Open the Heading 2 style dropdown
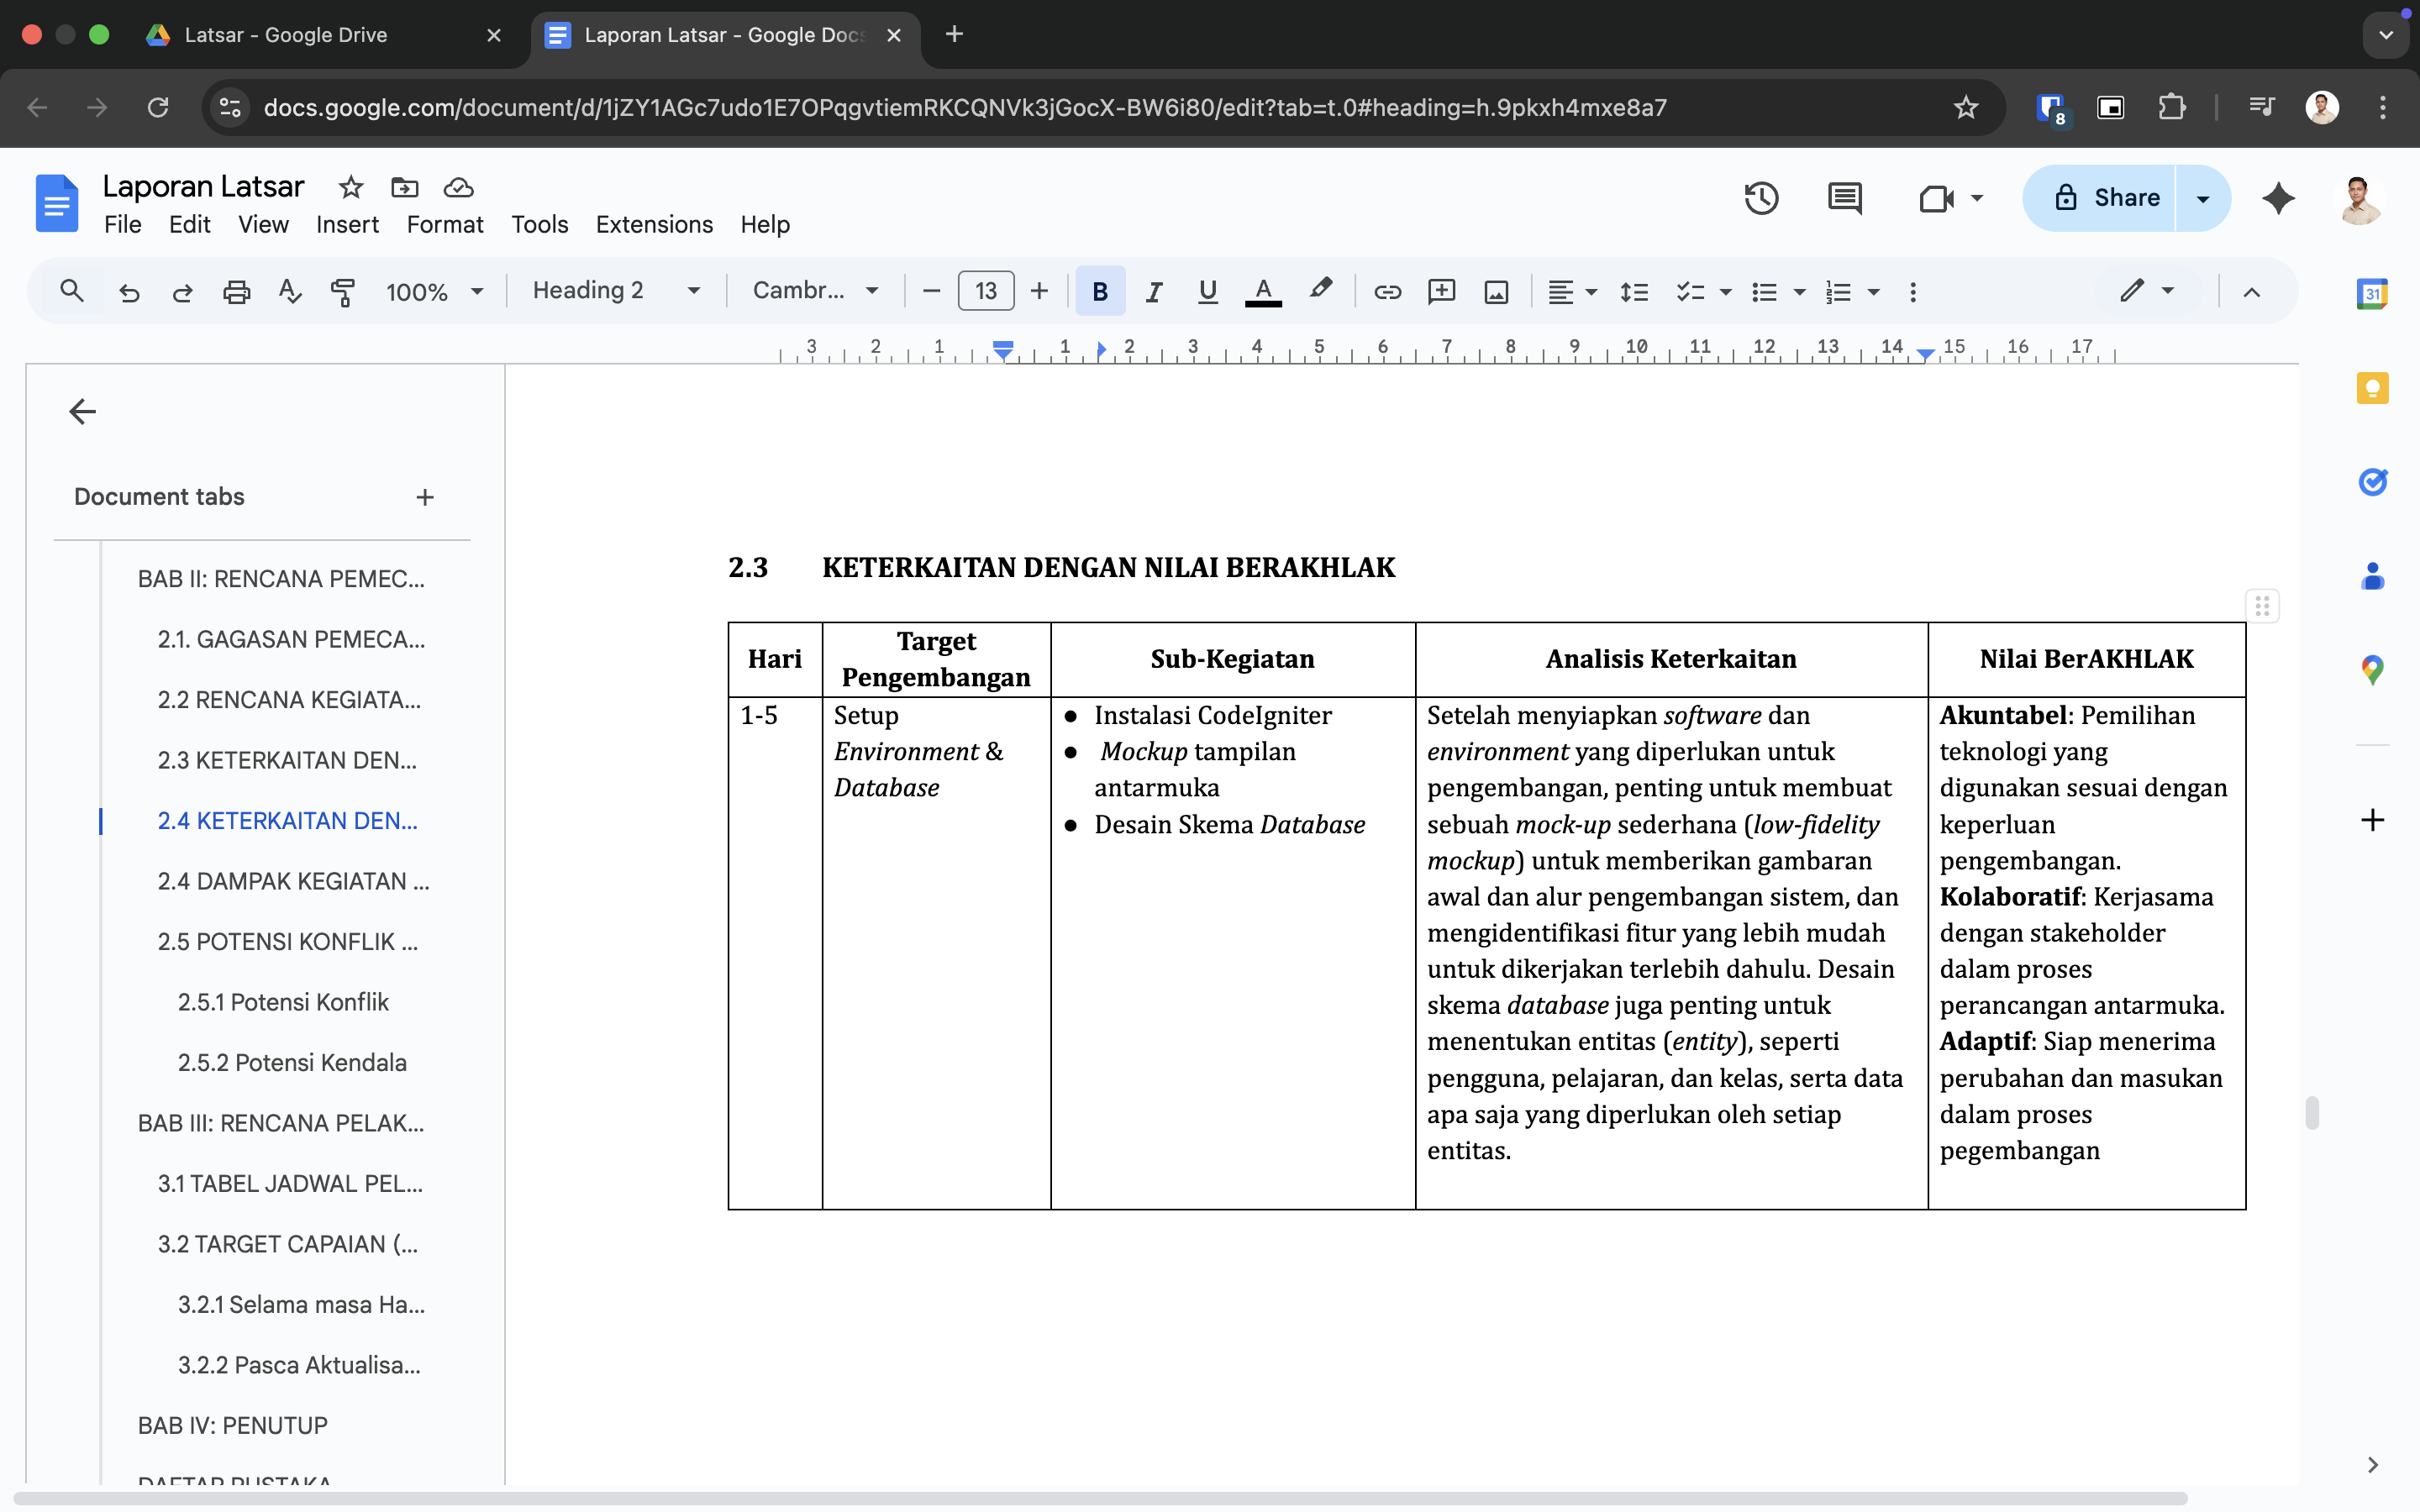Image resolution: width=2420 pixels, height=1512 pixels. click(x=615, y=291)
